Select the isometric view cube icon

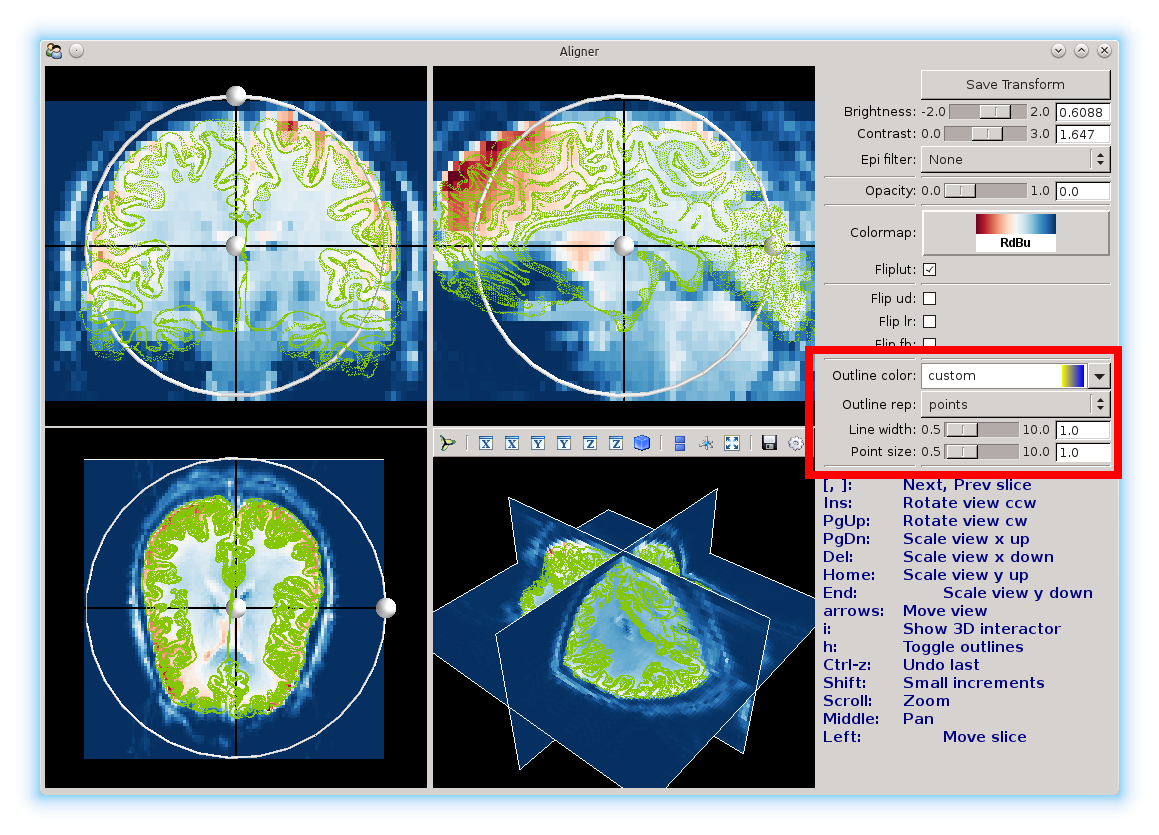[642, 443]
